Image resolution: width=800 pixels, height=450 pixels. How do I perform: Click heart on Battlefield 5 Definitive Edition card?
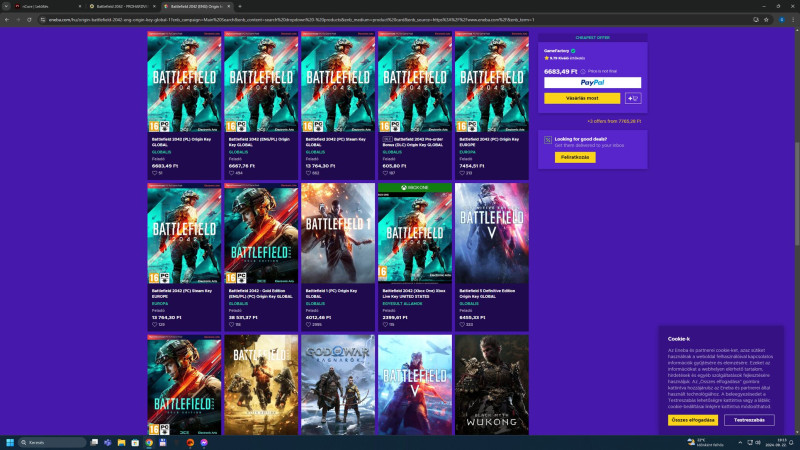click(x=462, y=324)
